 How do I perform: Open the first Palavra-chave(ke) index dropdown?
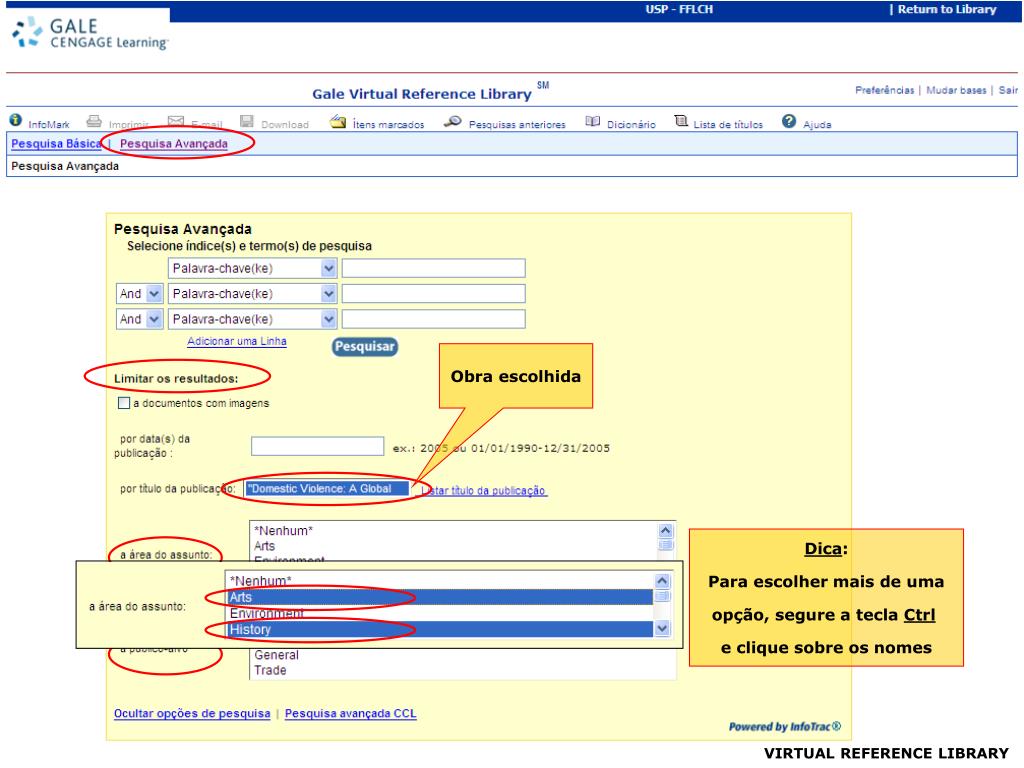point(252,268)
